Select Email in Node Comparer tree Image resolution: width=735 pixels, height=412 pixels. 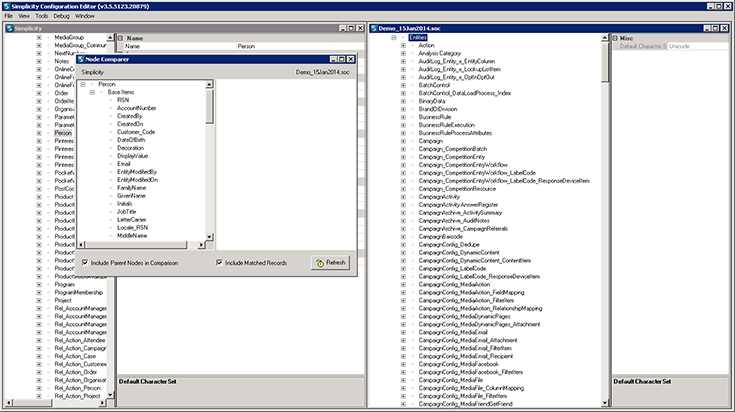[124, 164]
